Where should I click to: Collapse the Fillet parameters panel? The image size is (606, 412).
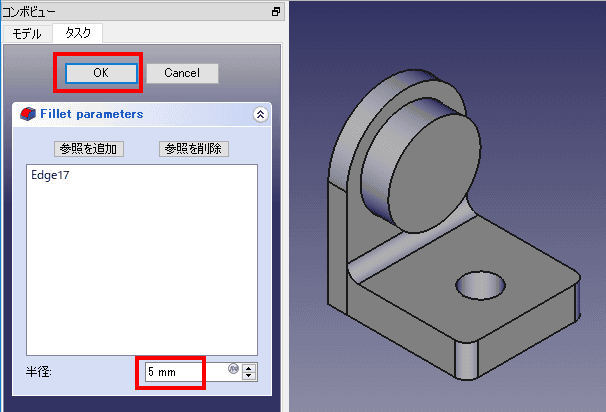[x=260, y=114]
